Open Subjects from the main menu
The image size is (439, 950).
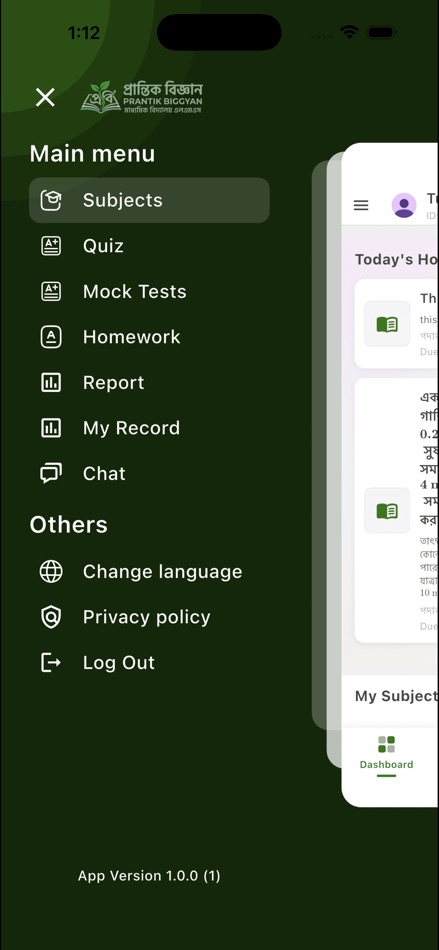point(149,201)
